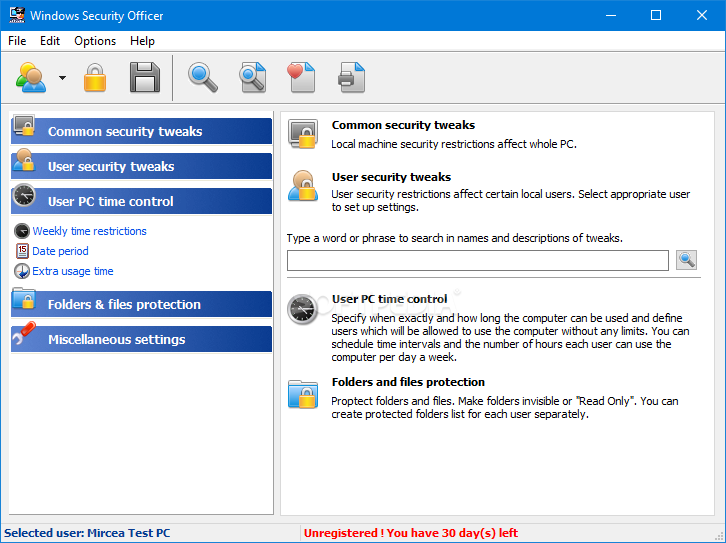Expand Miscellaneous settings sidebar section
The width and height of the screenshot is (726, 543).
142,339
